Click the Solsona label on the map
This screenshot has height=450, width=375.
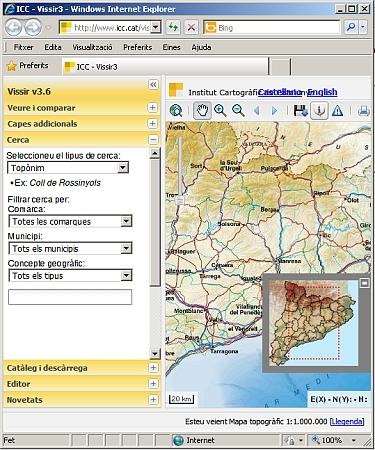tap(229, 224)
